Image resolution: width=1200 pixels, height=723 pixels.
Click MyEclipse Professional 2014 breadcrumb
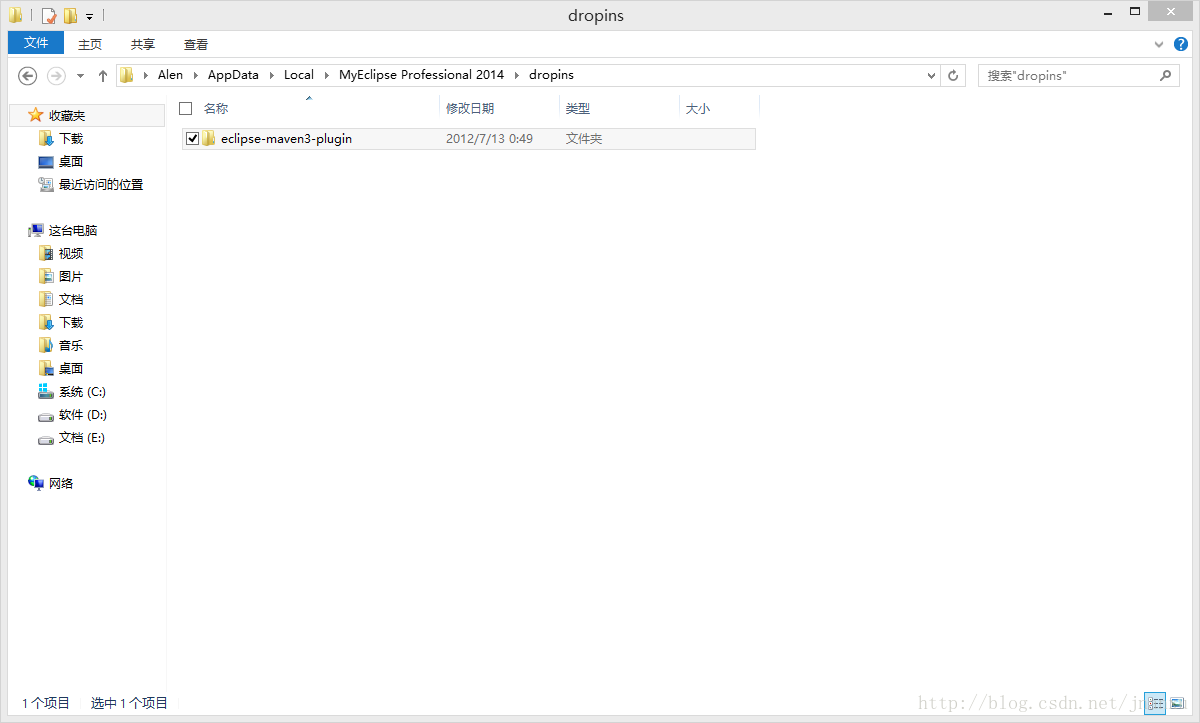pos(421,75)
